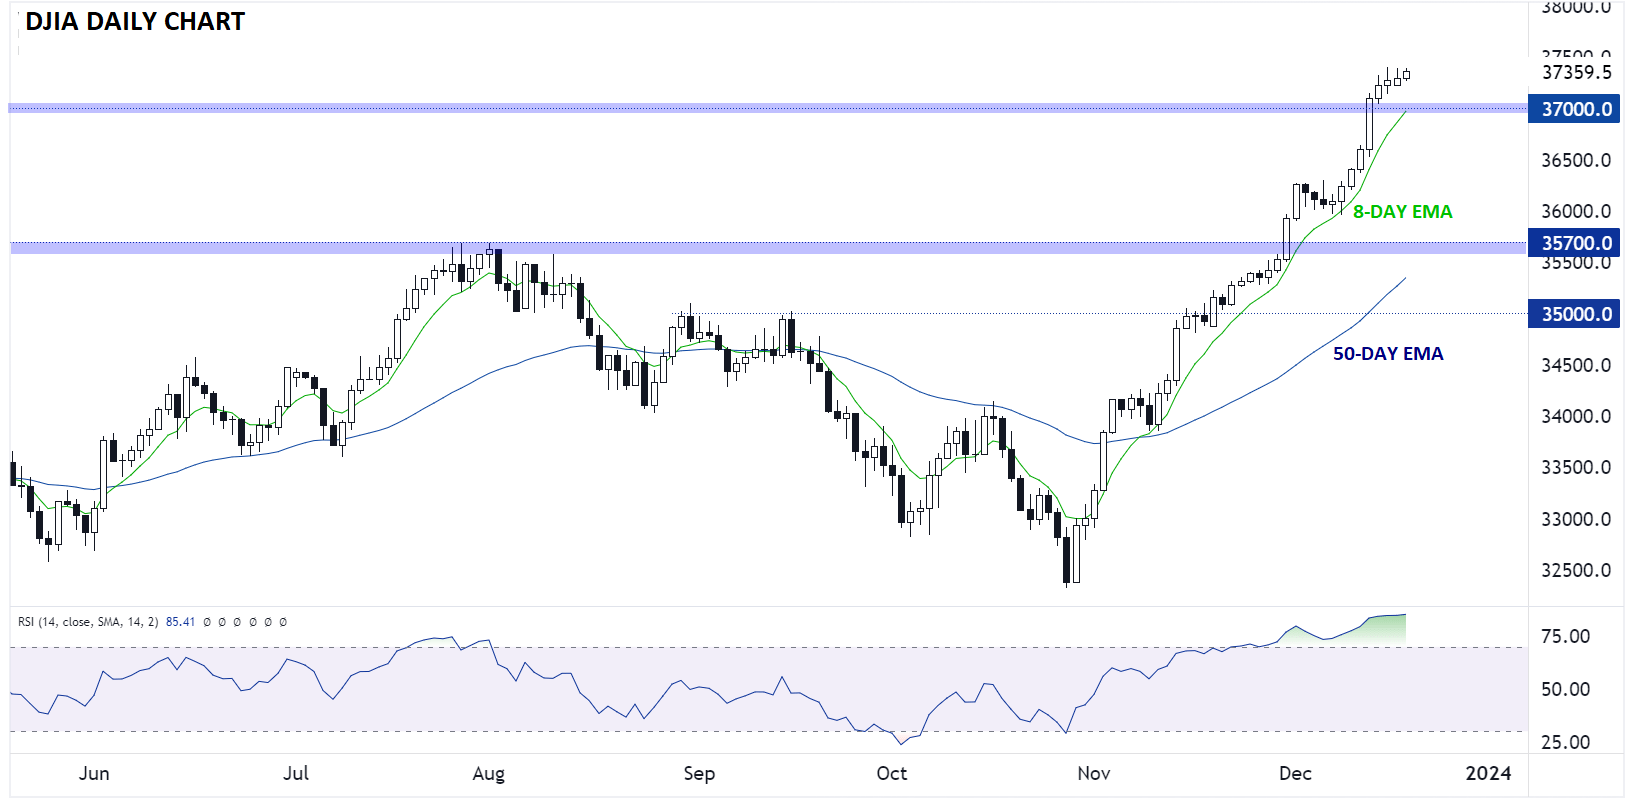Click the 32500.0 price axis label

click(1576, 570)
